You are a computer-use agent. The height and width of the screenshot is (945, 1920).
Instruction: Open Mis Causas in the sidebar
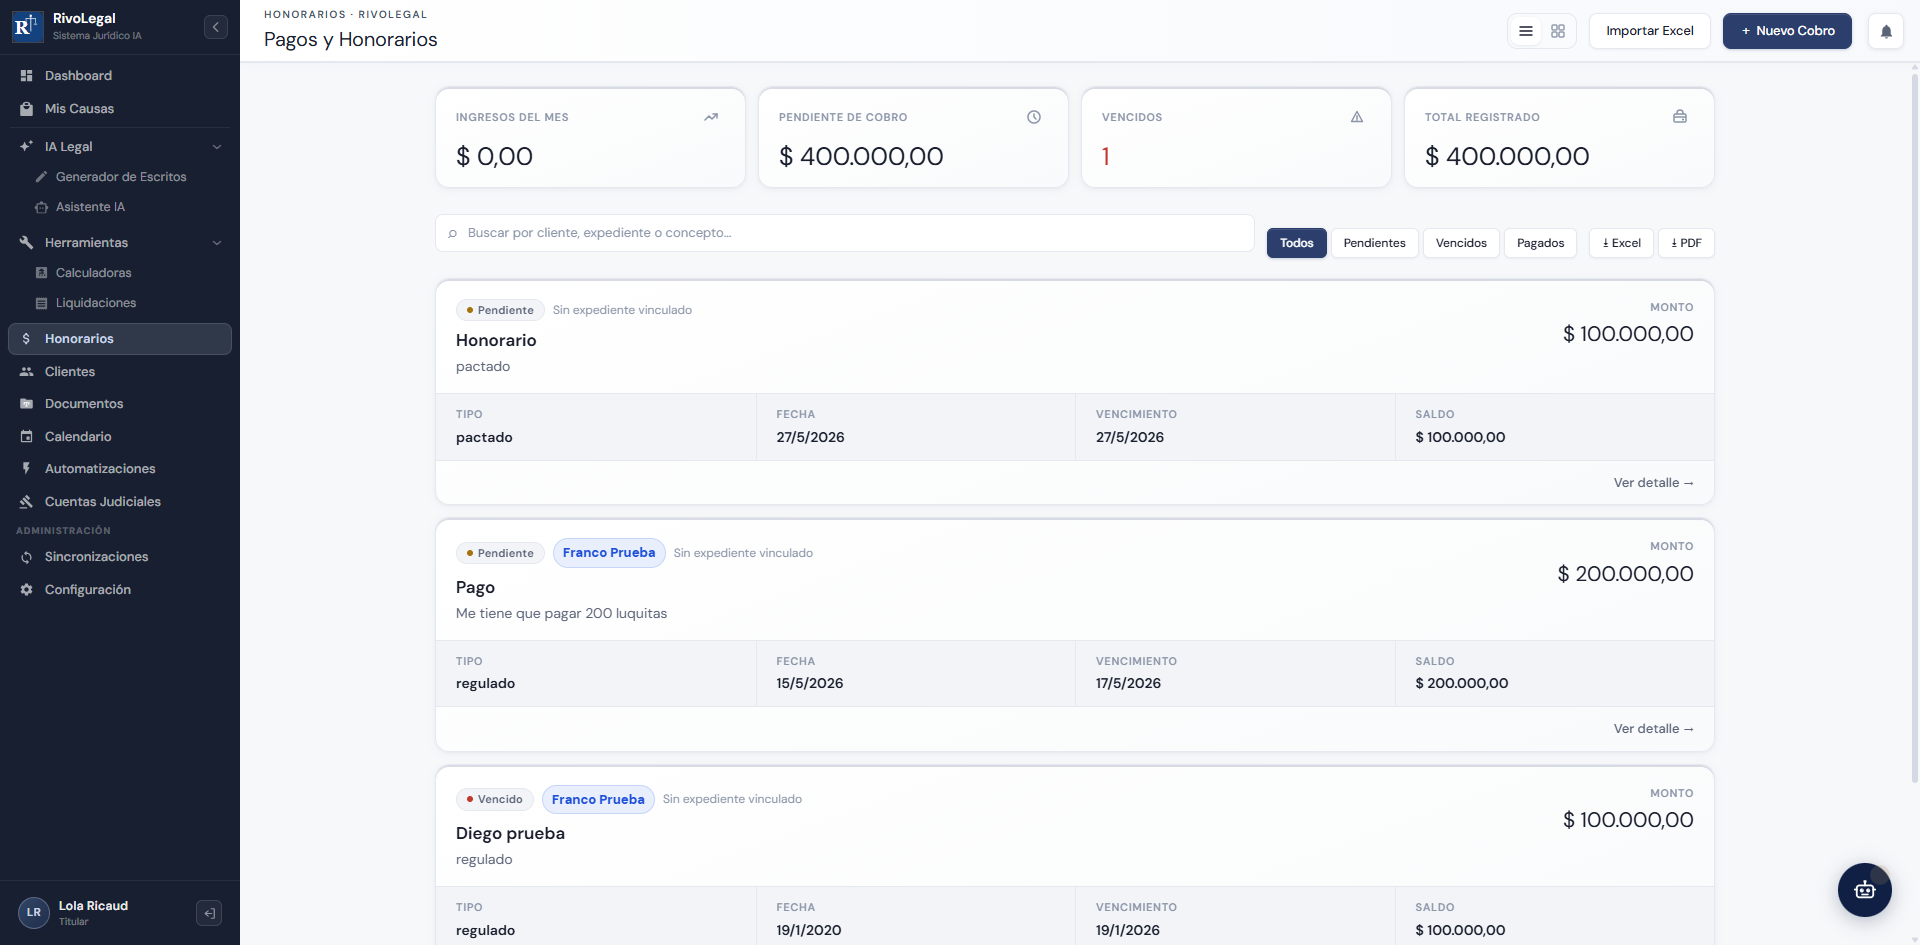coord(120,109)
